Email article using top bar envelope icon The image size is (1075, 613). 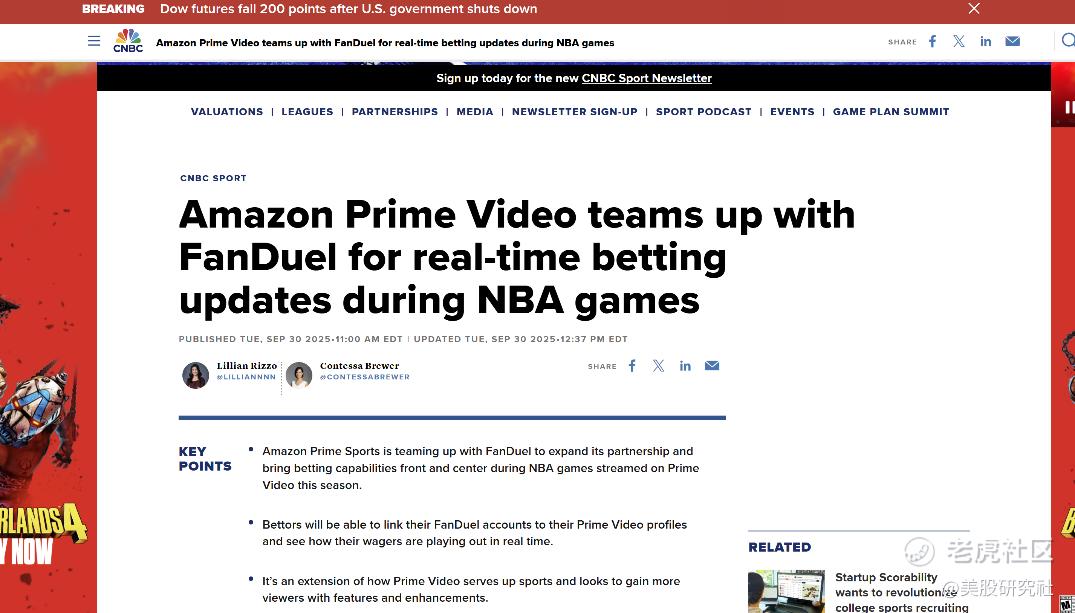click(1013, 41)
